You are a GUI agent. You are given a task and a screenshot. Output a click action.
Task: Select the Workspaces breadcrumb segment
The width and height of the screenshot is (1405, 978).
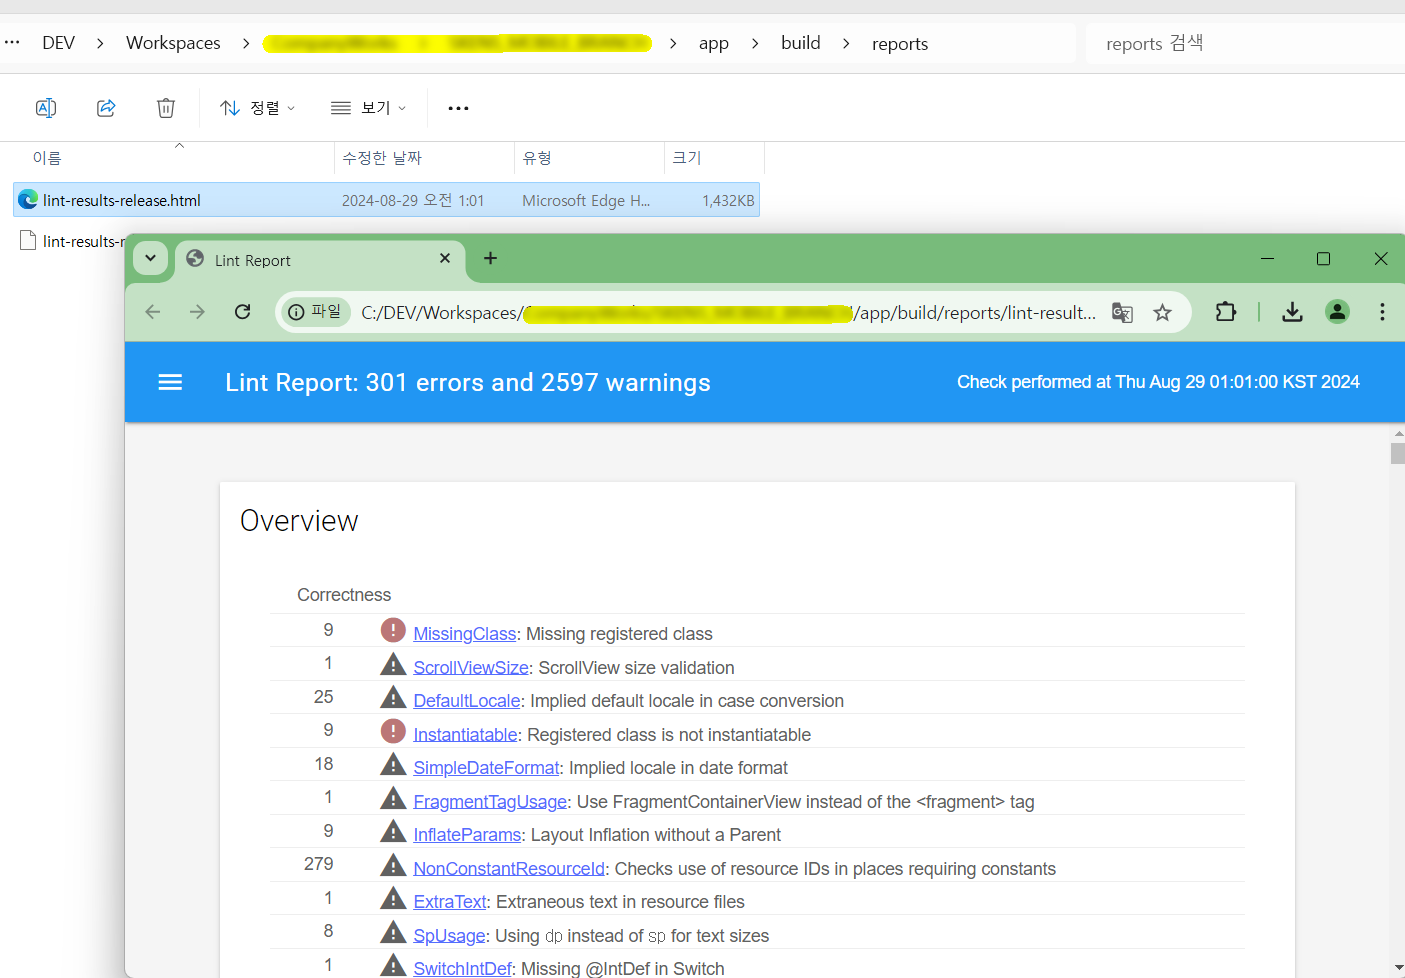(x=173, y=43)
